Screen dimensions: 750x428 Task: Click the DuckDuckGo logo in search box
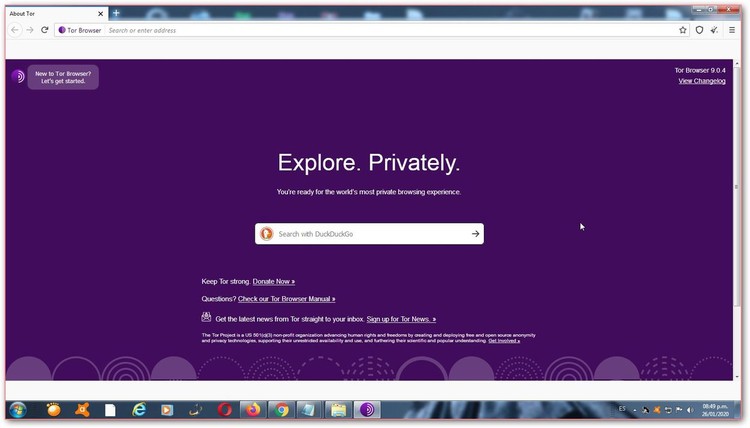pos(266,234)
